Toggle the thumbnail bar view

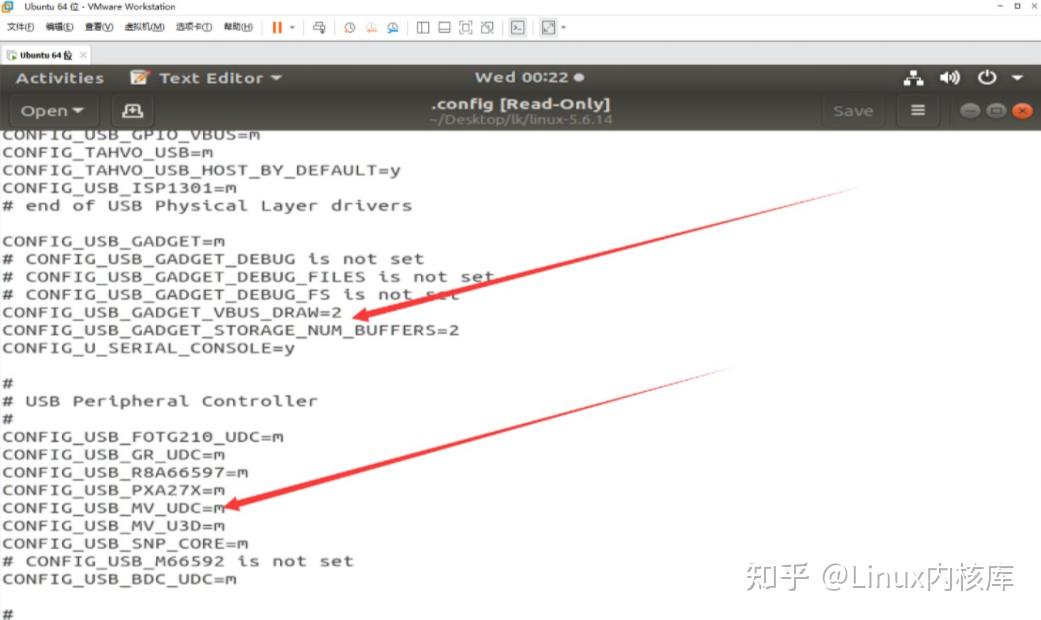pos(443,27)
